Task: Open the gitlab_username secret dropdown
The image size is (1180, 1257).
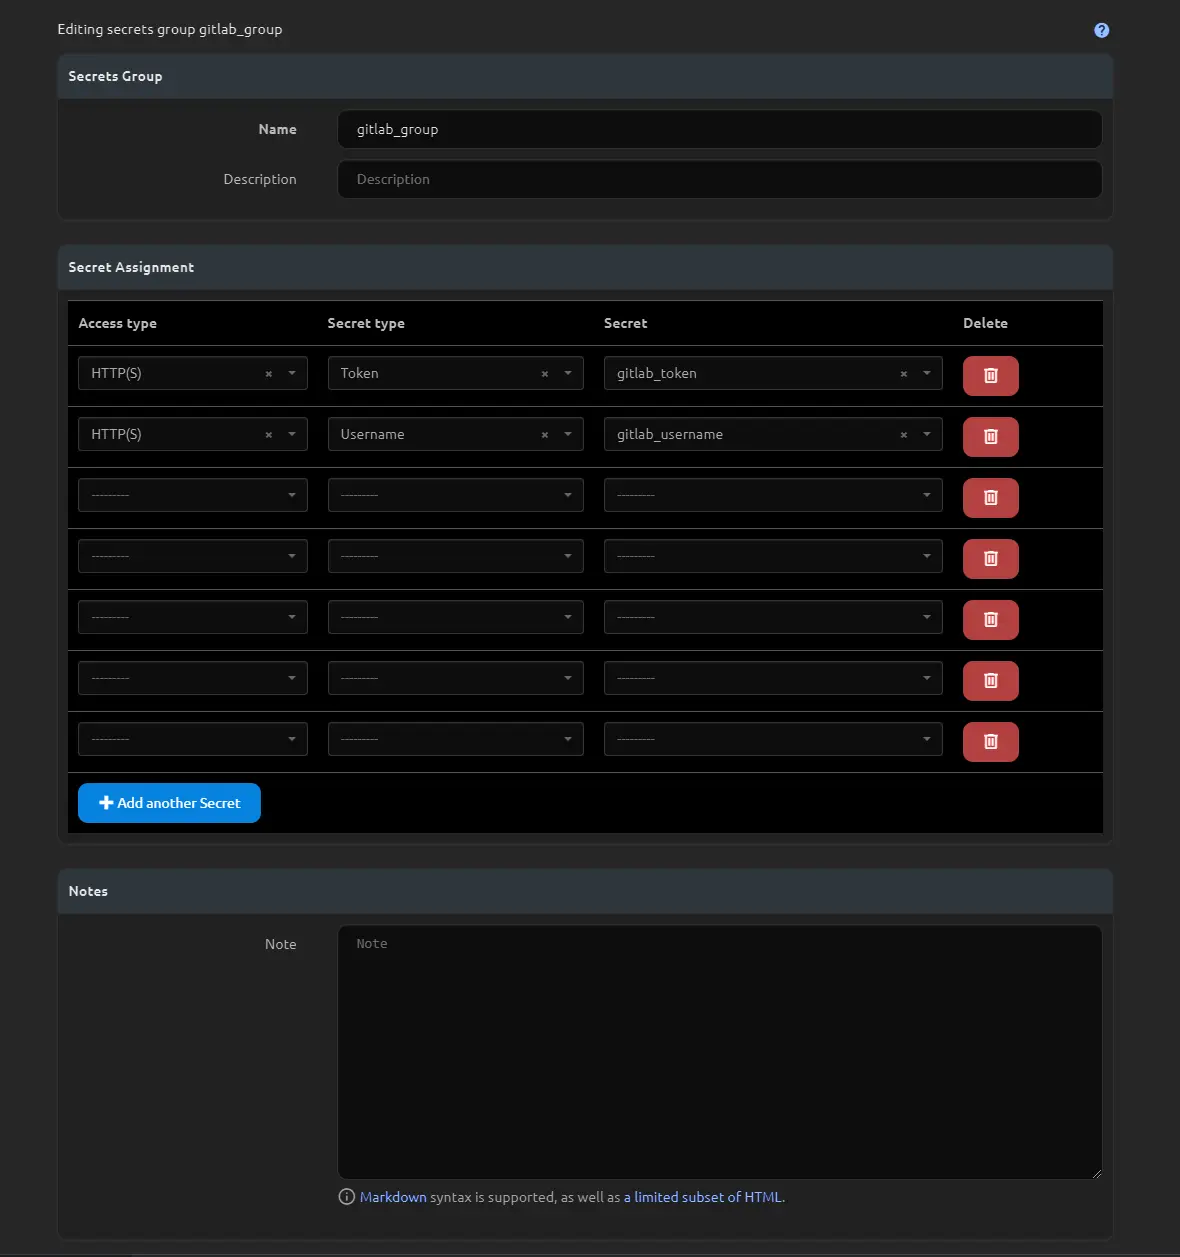Action: click(926, 434)
